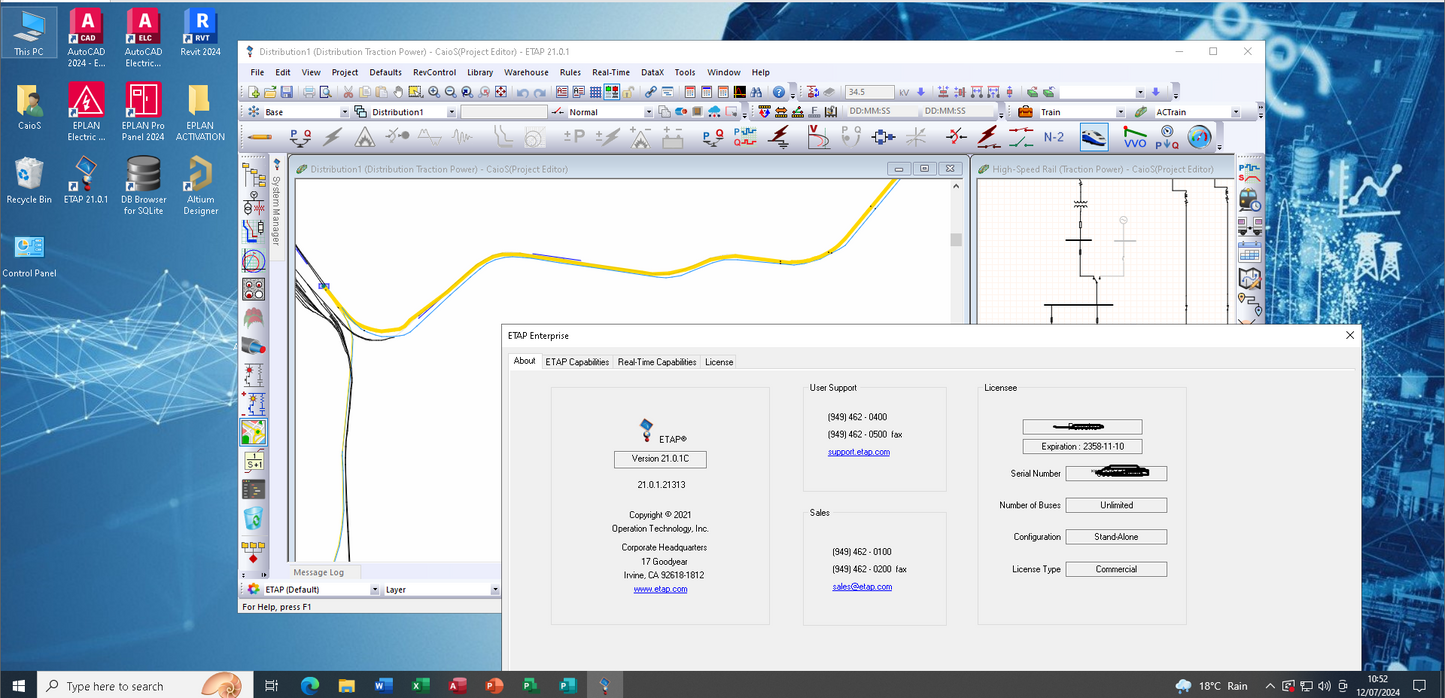Click the kV voltage field showing 34.5
Image resolution: width=1445 pixels, height=698 pixels.
pos(869,92)
